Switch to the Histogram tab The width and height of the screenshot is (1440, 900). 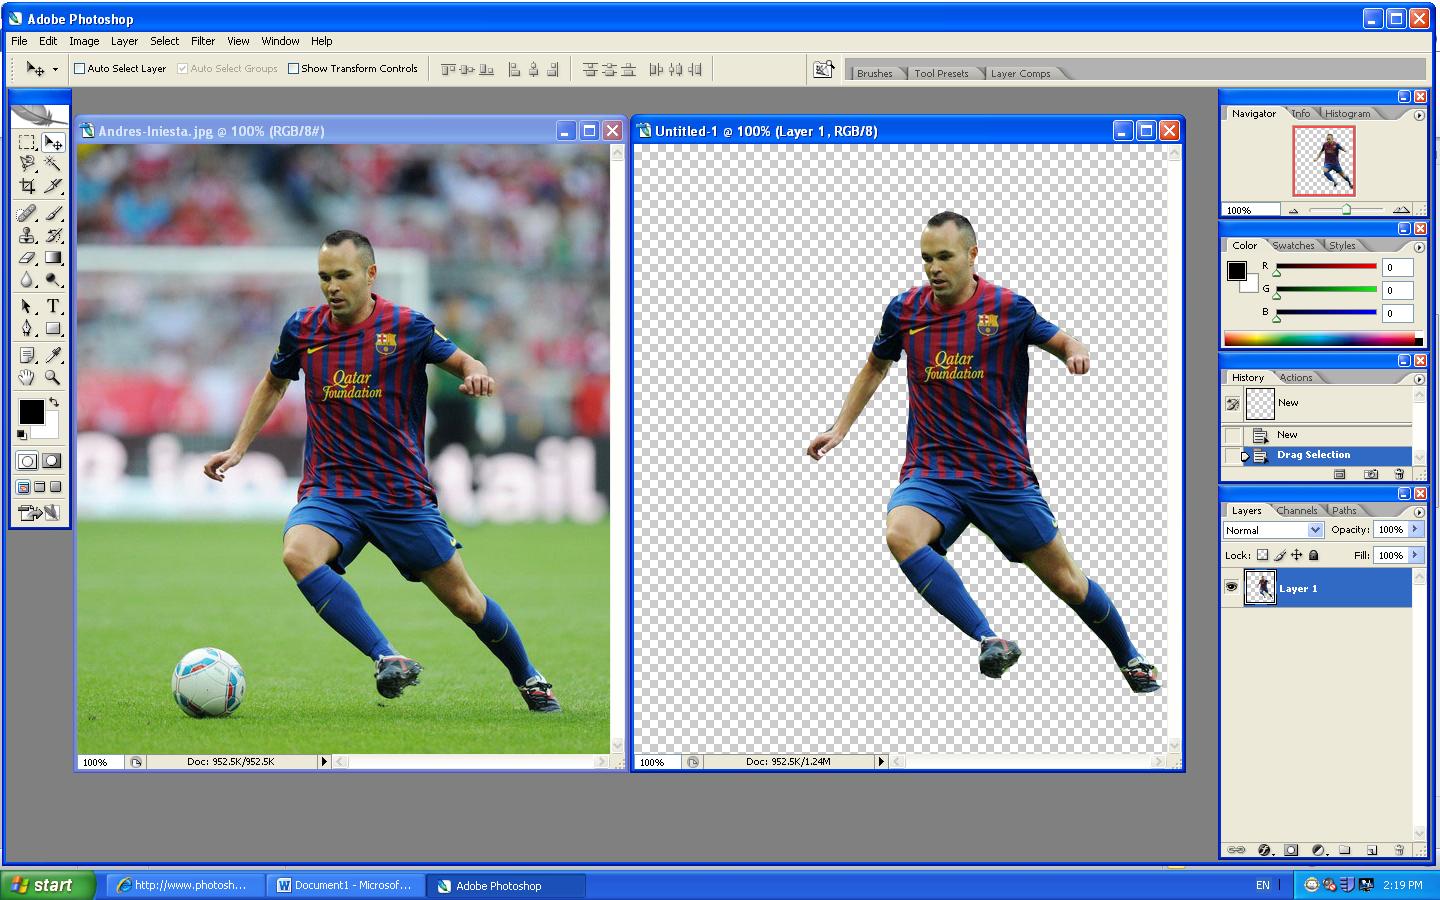(1348, 113)
